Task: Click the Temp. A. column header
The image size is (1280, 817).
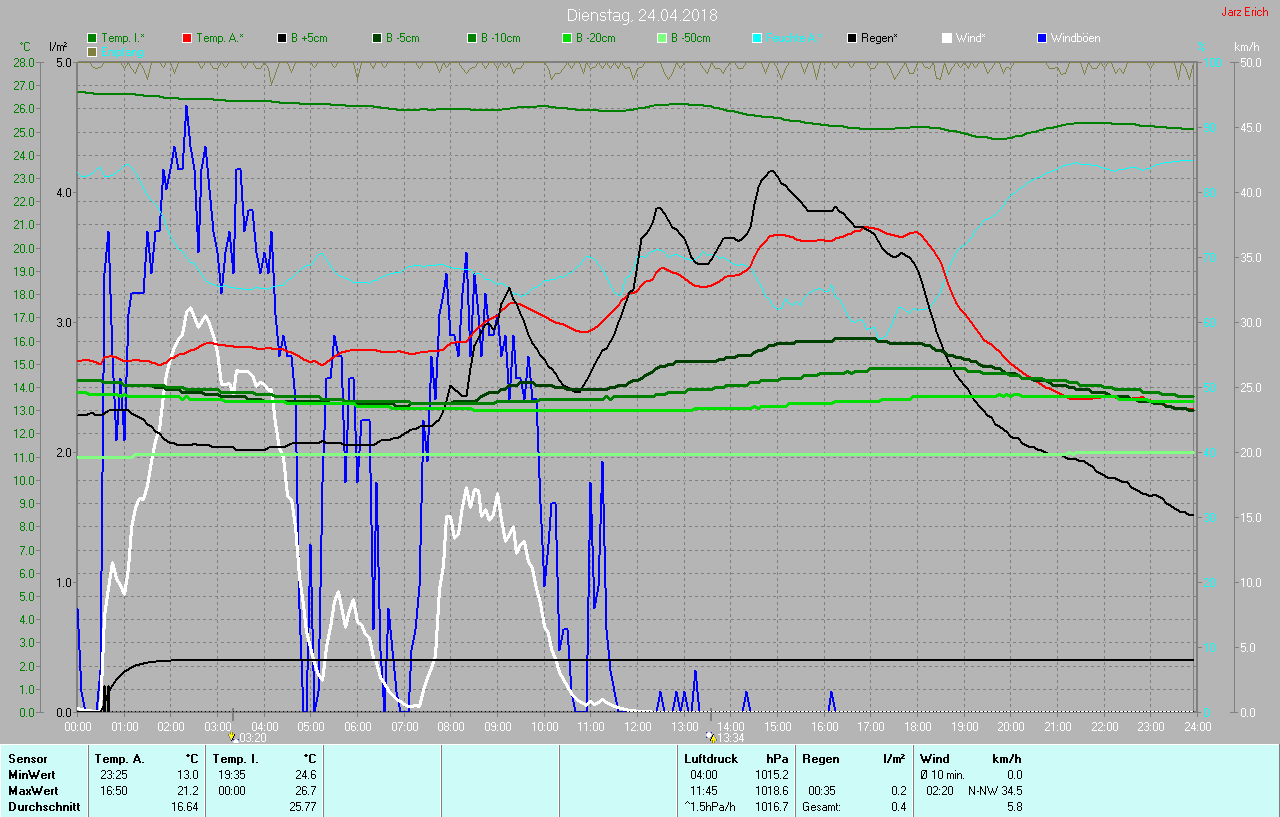Action: tap(120, 759)
